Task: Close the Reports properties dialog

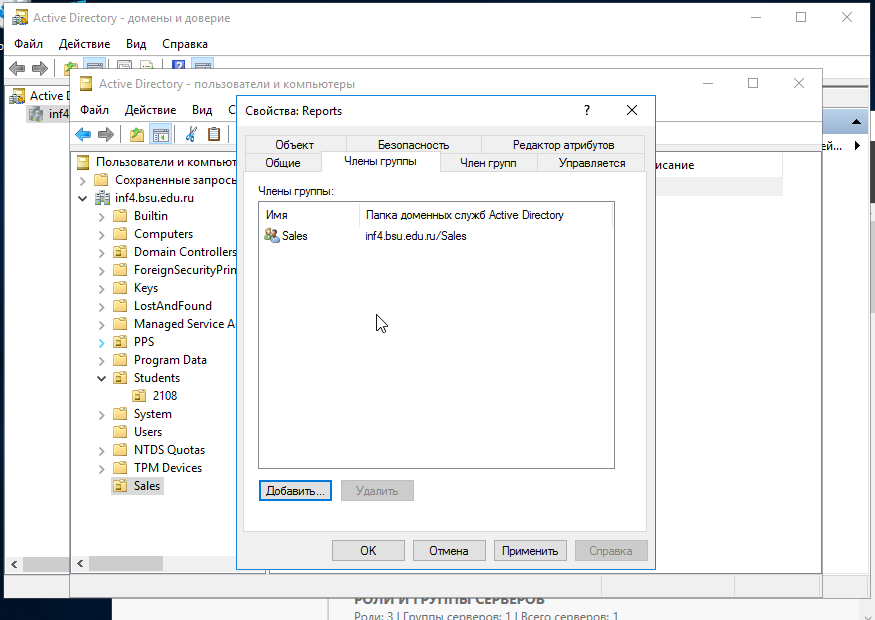Action: (632, 110)
